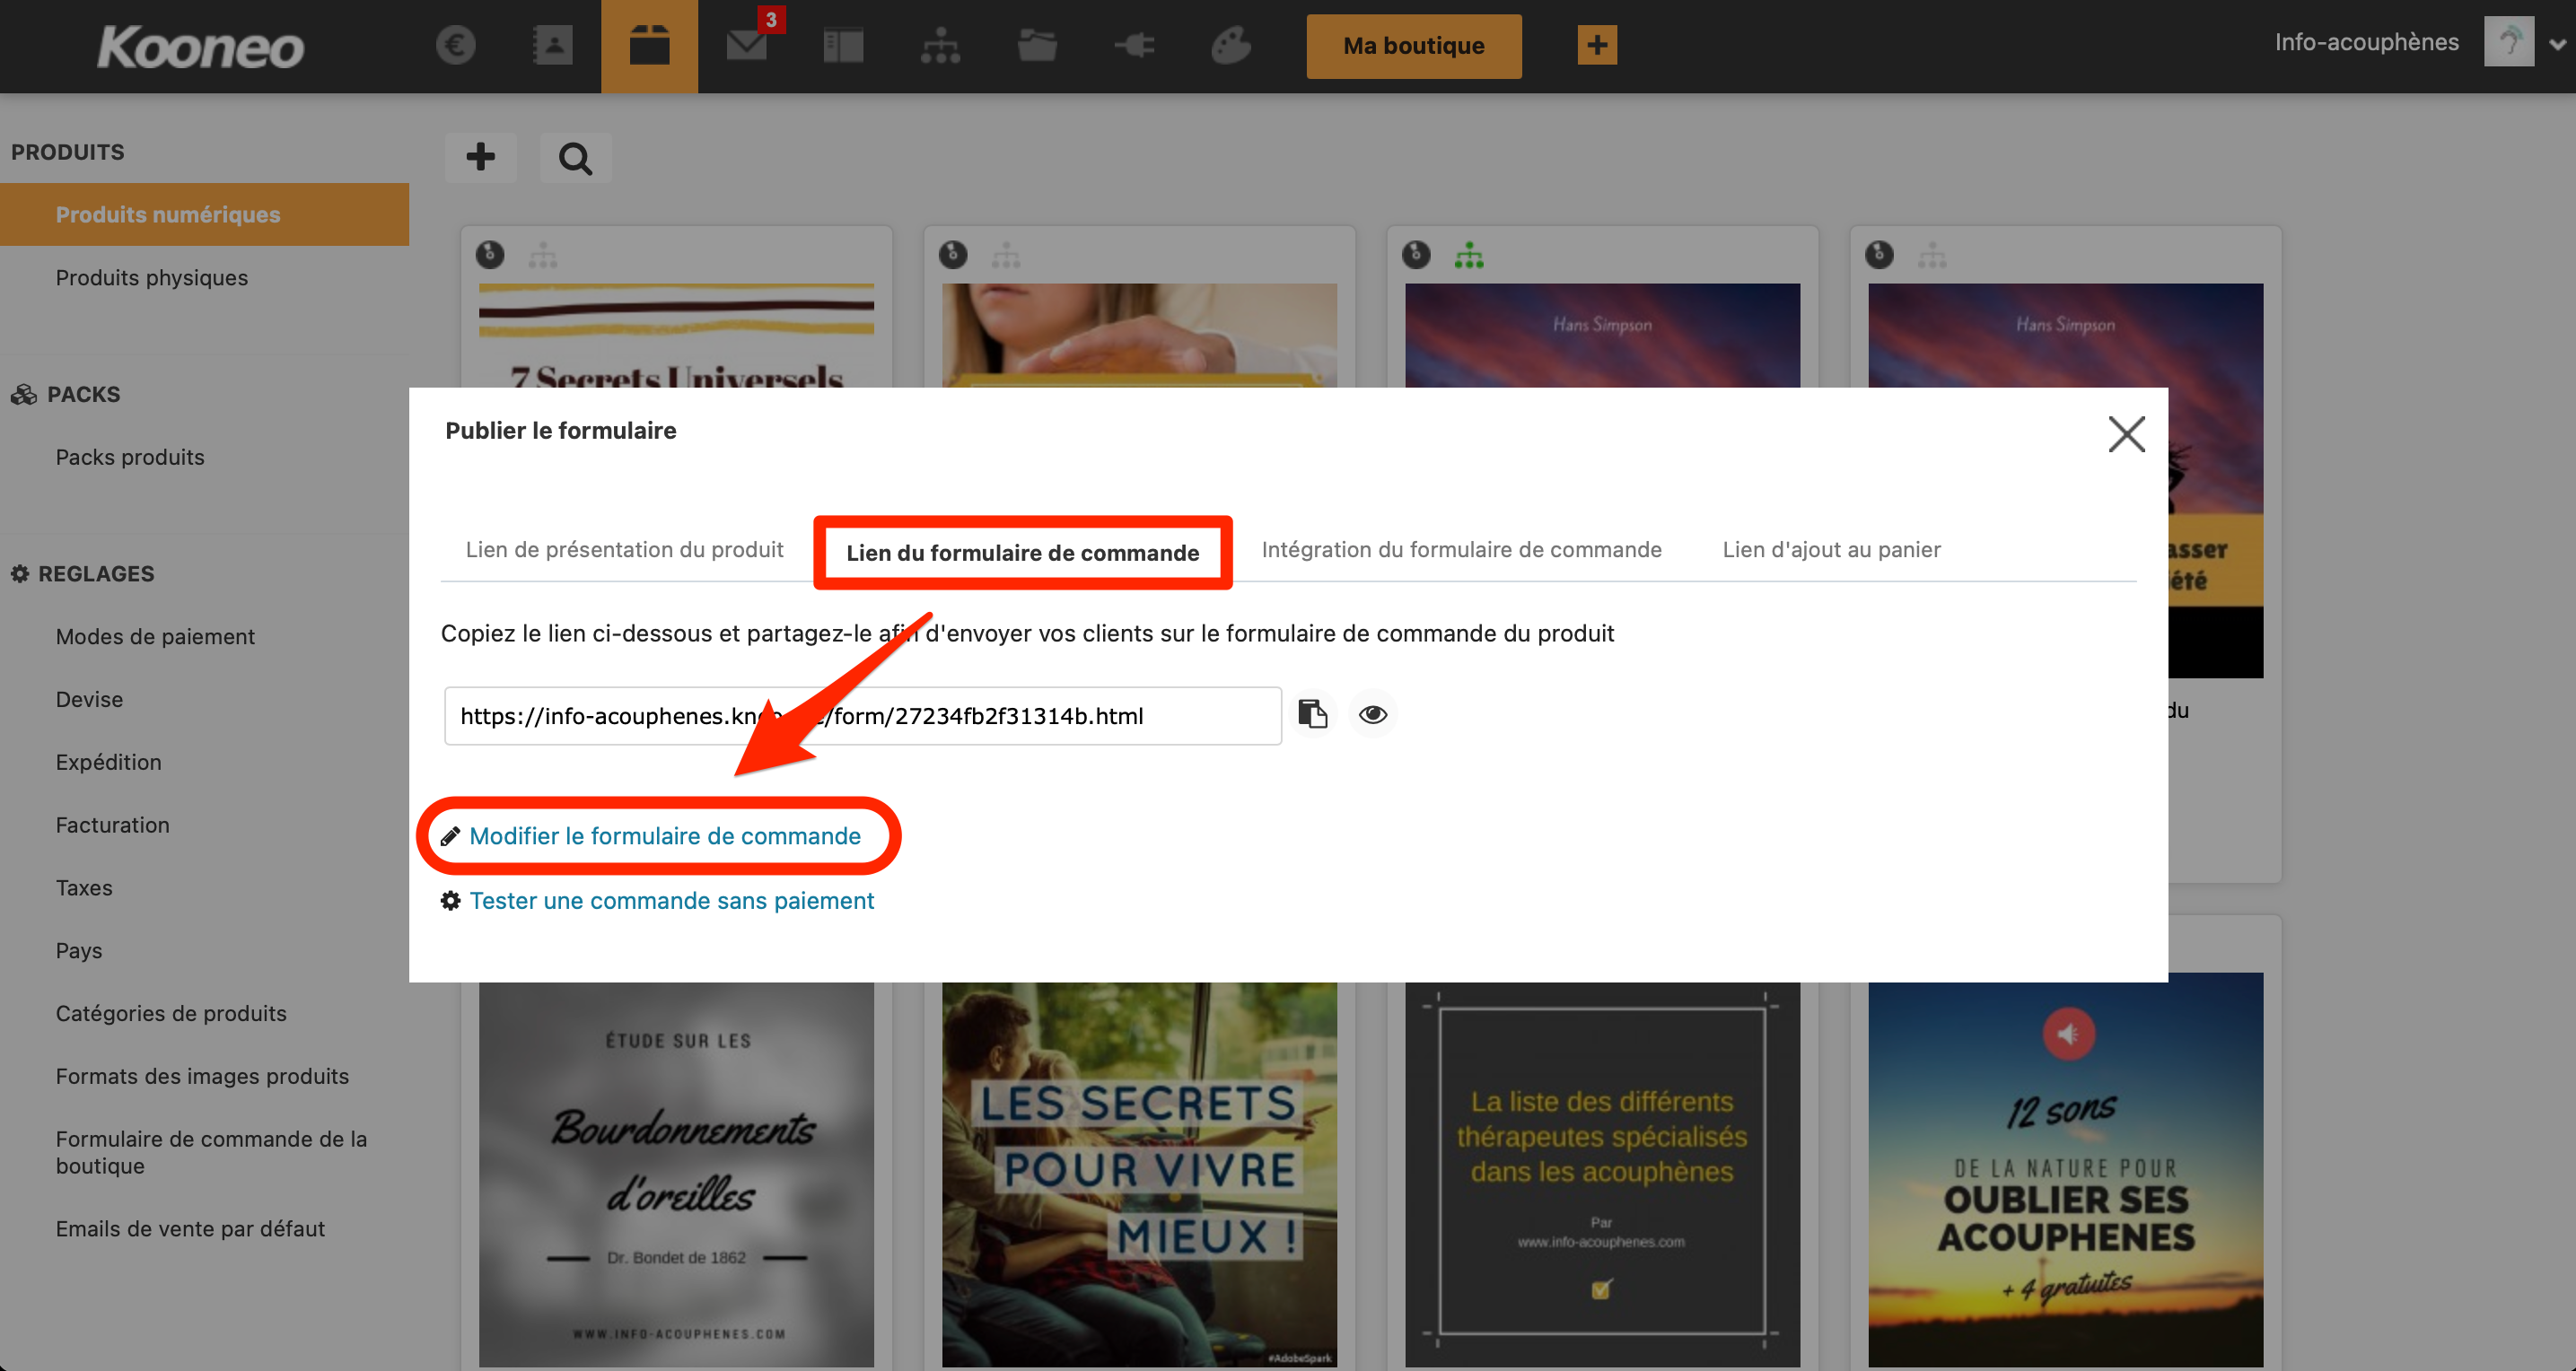Image resolution: width=2576 pixels, height=1371 pixels.
Task: Click grey affiliation icon on second product card
Action: pos(1005,255)
